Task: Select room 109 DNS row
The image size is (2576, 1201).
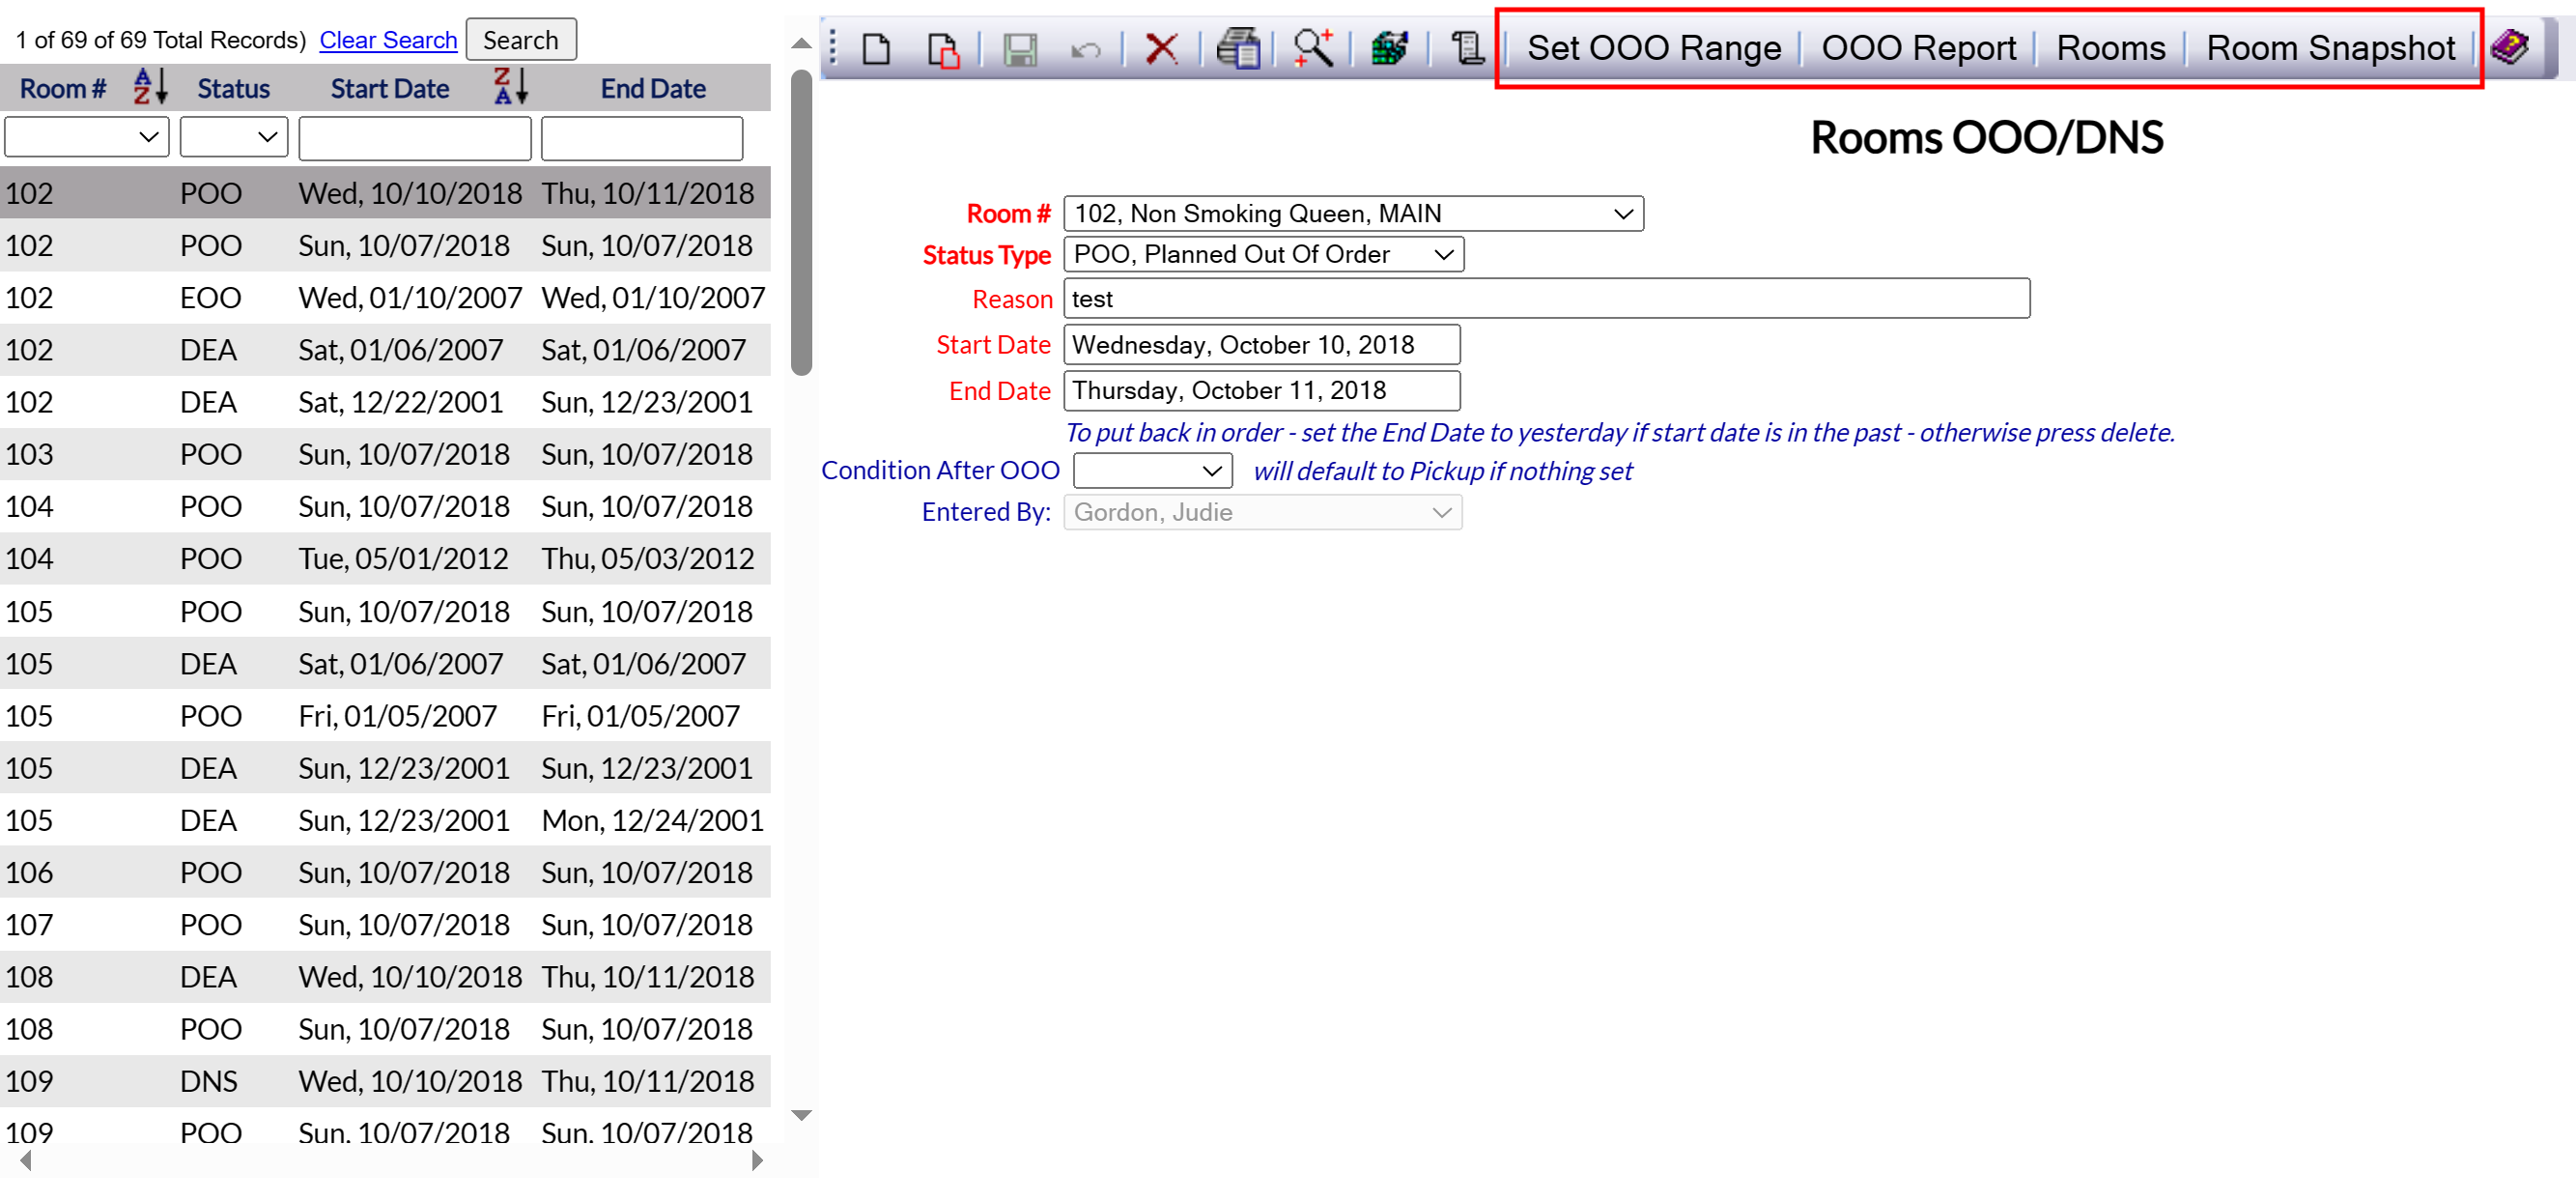Action: click(385, 1081)
